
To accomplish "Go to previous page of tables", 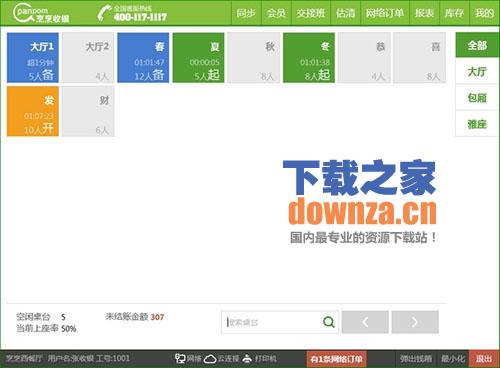I will pyautogui.click(x=365, y=322).
